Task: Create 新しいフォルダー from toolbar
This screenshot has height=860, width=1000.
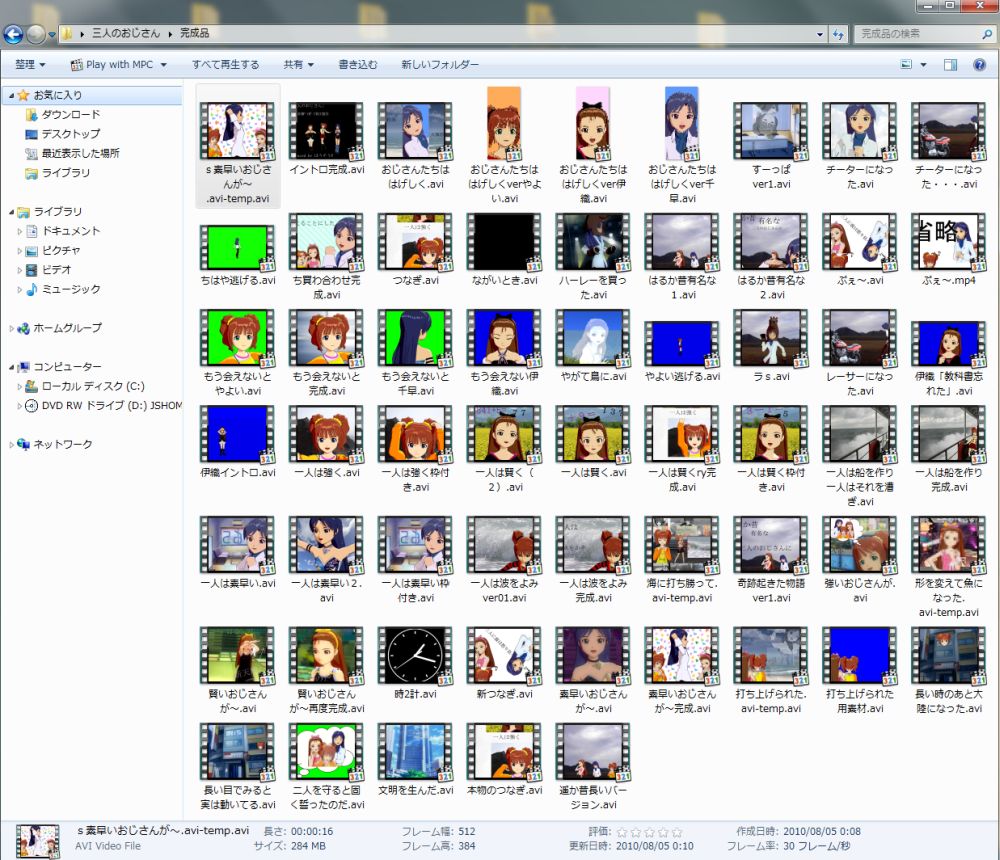Action: click(x=440, y=64)
